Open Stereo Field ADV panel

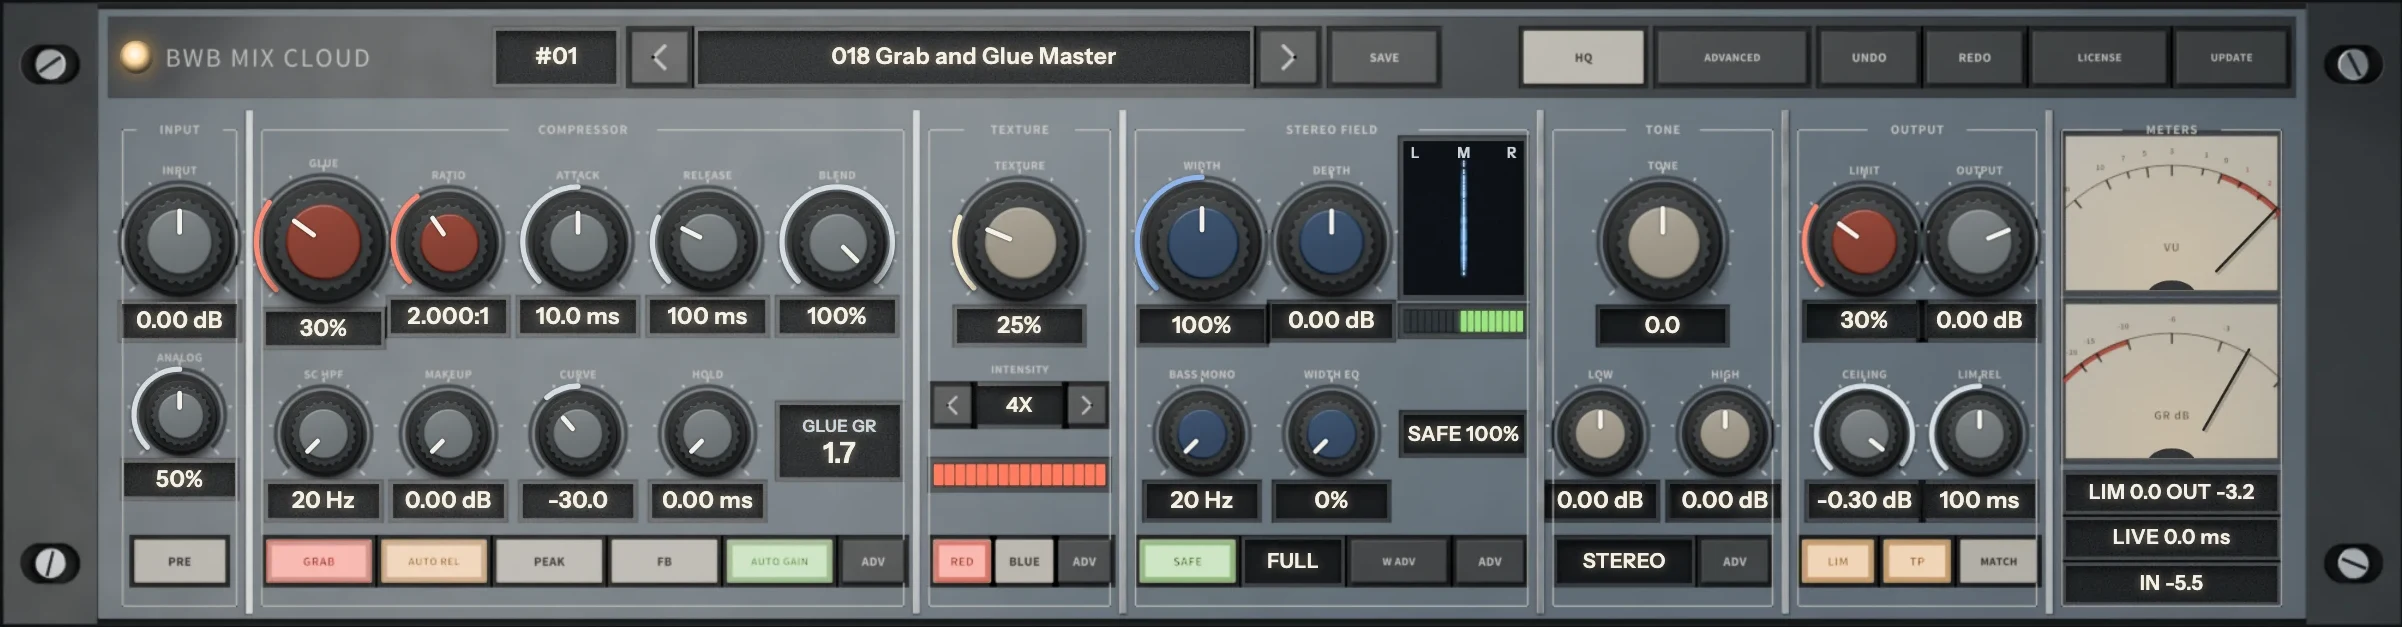coord(1490,561)
